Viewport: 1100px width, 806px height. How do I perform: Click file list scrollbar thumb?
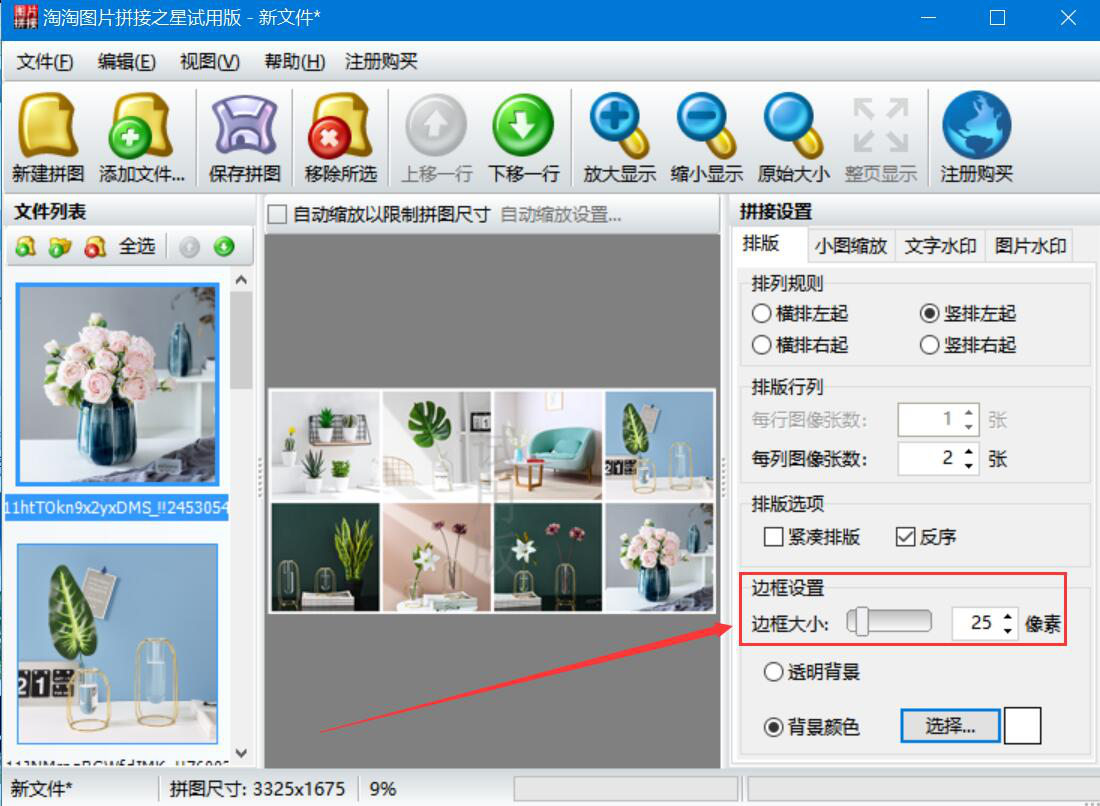(241, 340)
